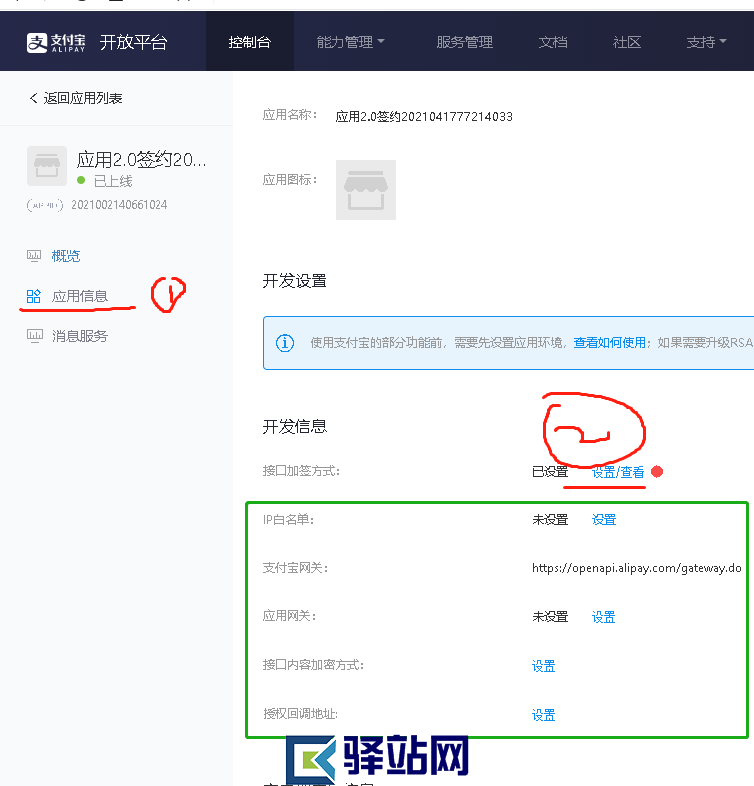Expand the 能力管理 dropdown menu
This screenshot has width=754, height=786.
click(350, 42)
